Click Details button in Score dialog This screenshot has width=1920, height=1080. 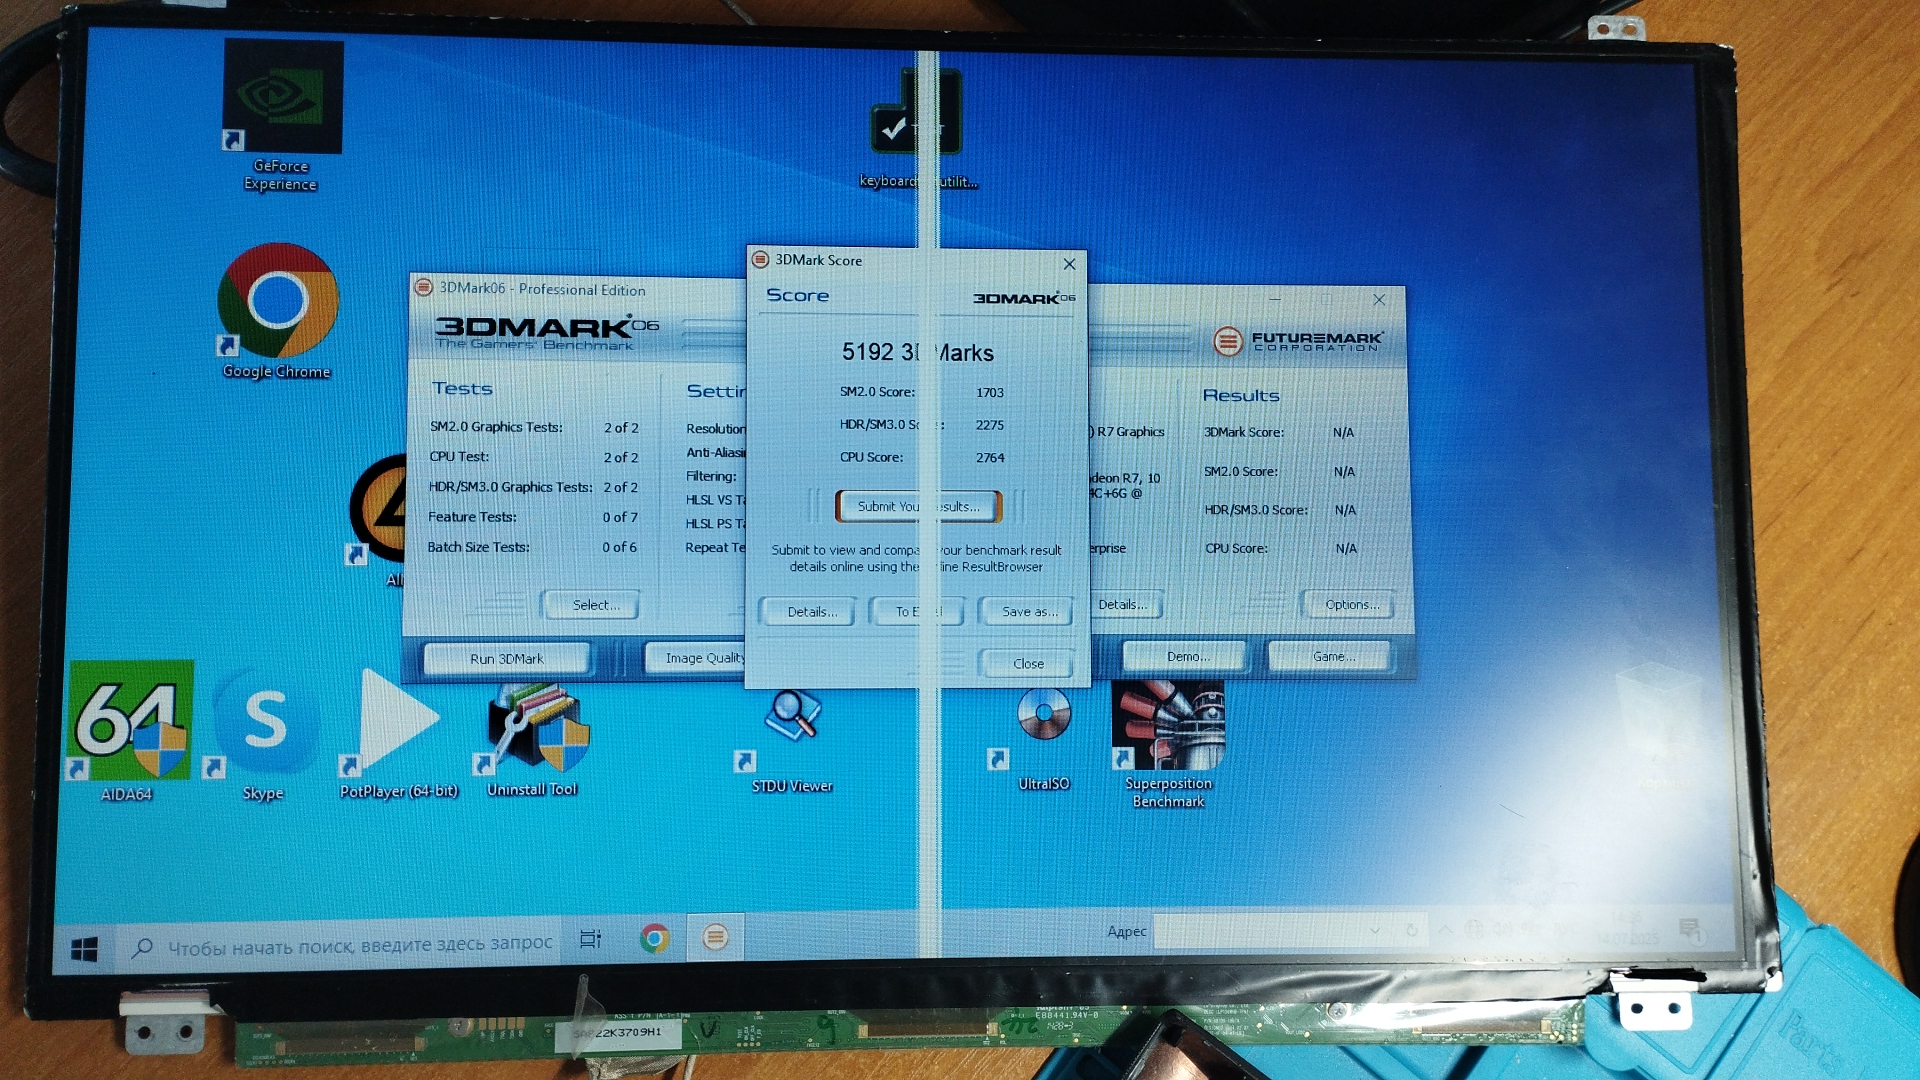(811, 612)
